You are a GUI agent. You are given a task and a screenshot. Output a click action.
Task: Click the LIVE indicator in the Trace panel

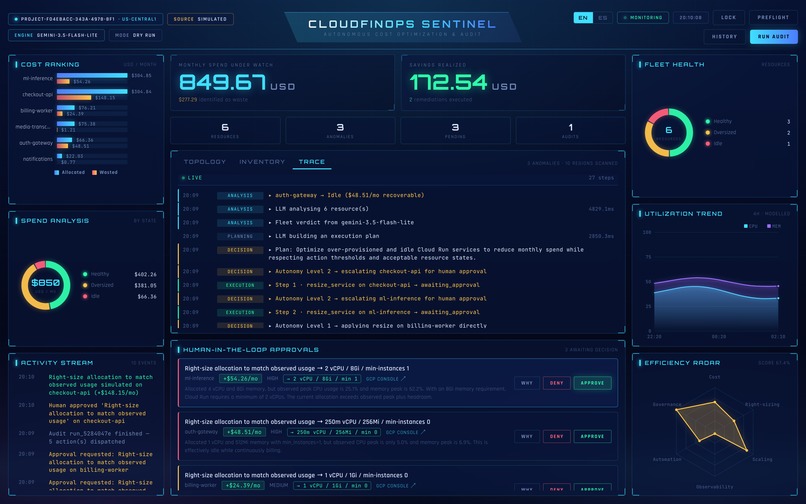pos(192,178)
